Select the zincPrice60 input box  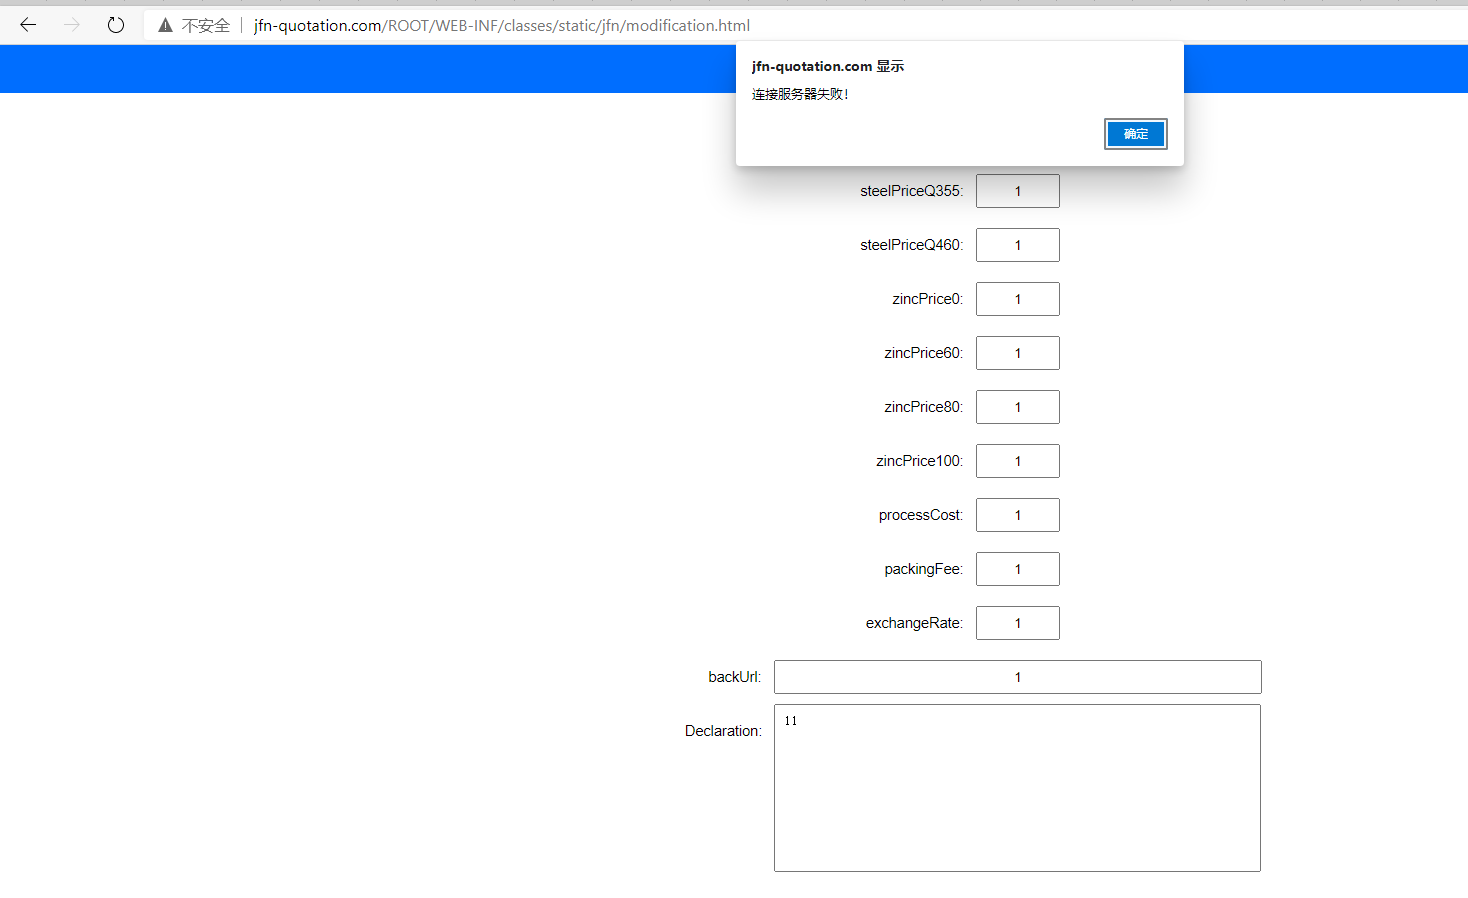pyautogui.click(x=1017, y=353)
